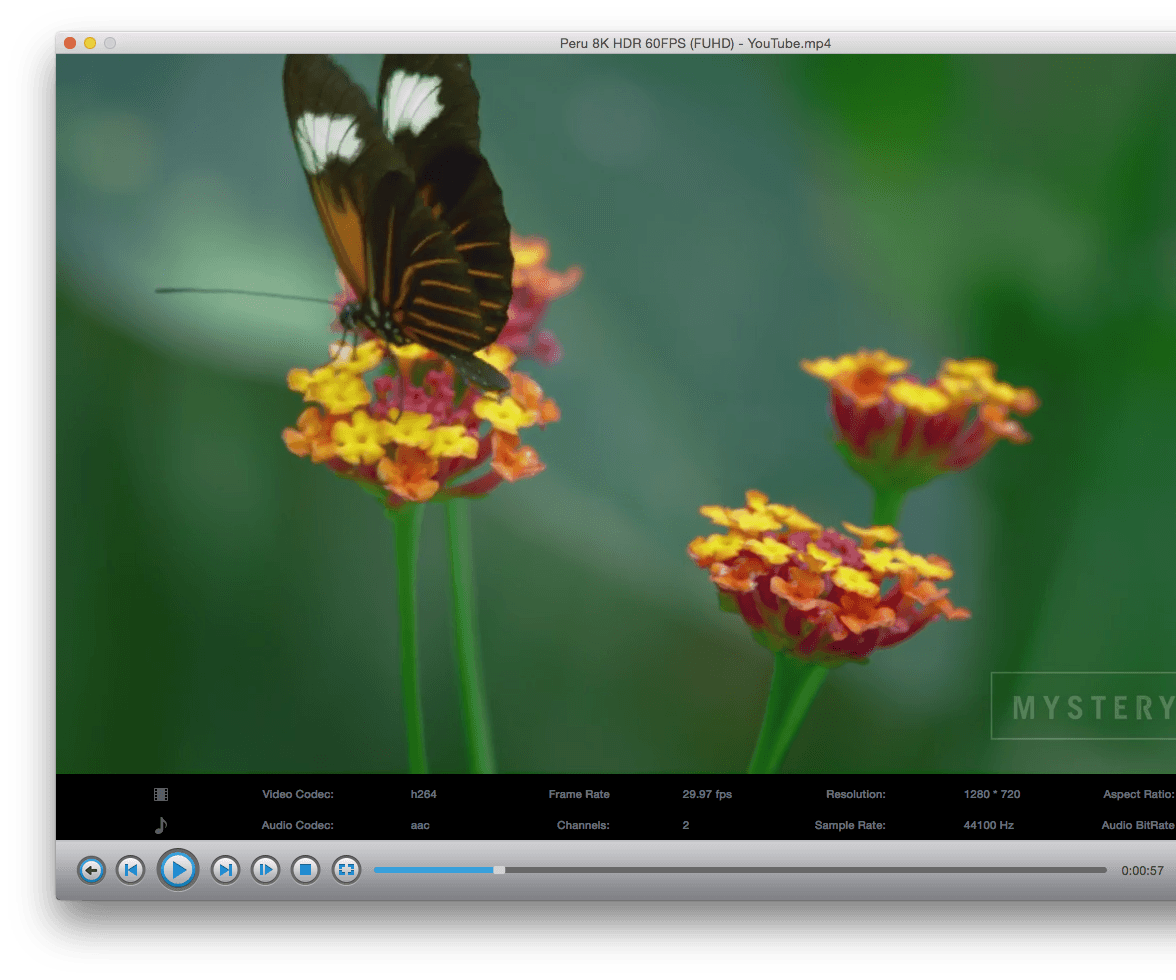Click the playhead knob on the timeline
The width and height of the screenshot is (1176, 980).
(498, 870)
